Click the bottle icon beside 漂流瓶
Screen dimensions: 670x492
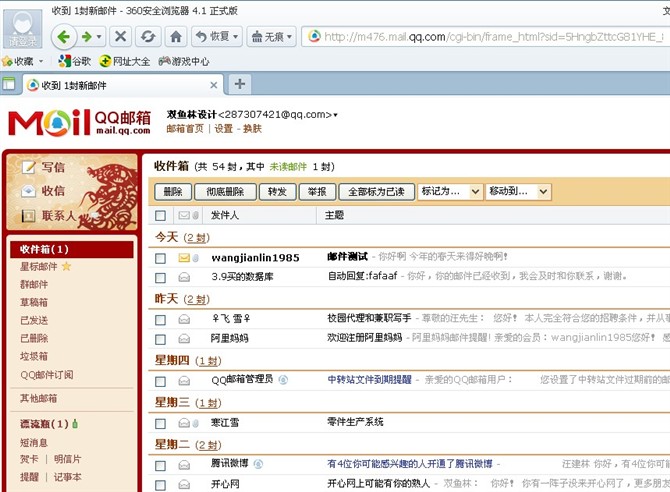(x=75, y=424)
